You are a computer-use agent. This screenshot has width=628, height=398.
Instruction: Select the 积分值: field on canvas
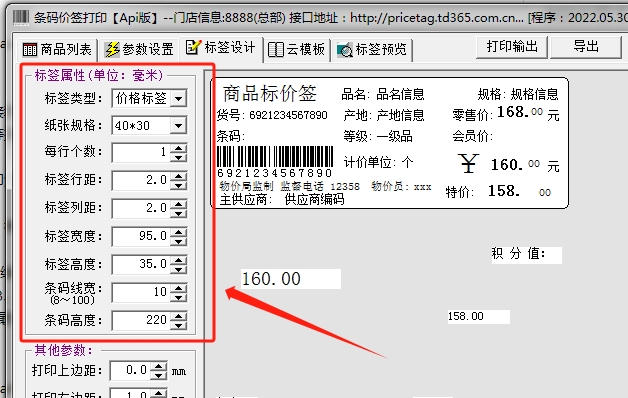[527, 255]
